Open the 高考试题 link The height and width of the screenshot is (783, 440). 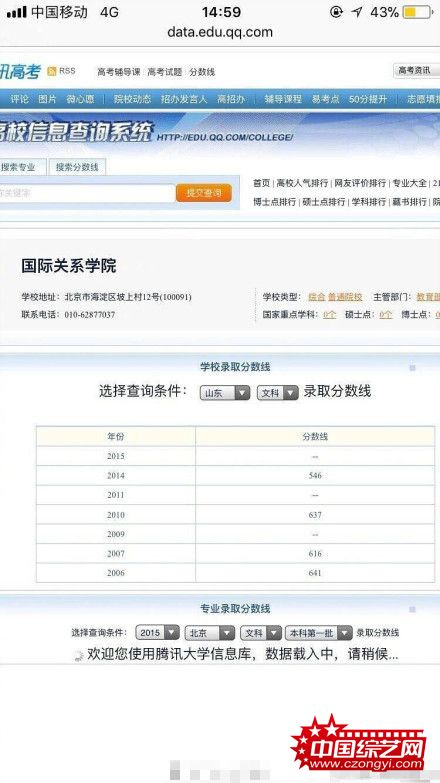(x=165, y=72)
